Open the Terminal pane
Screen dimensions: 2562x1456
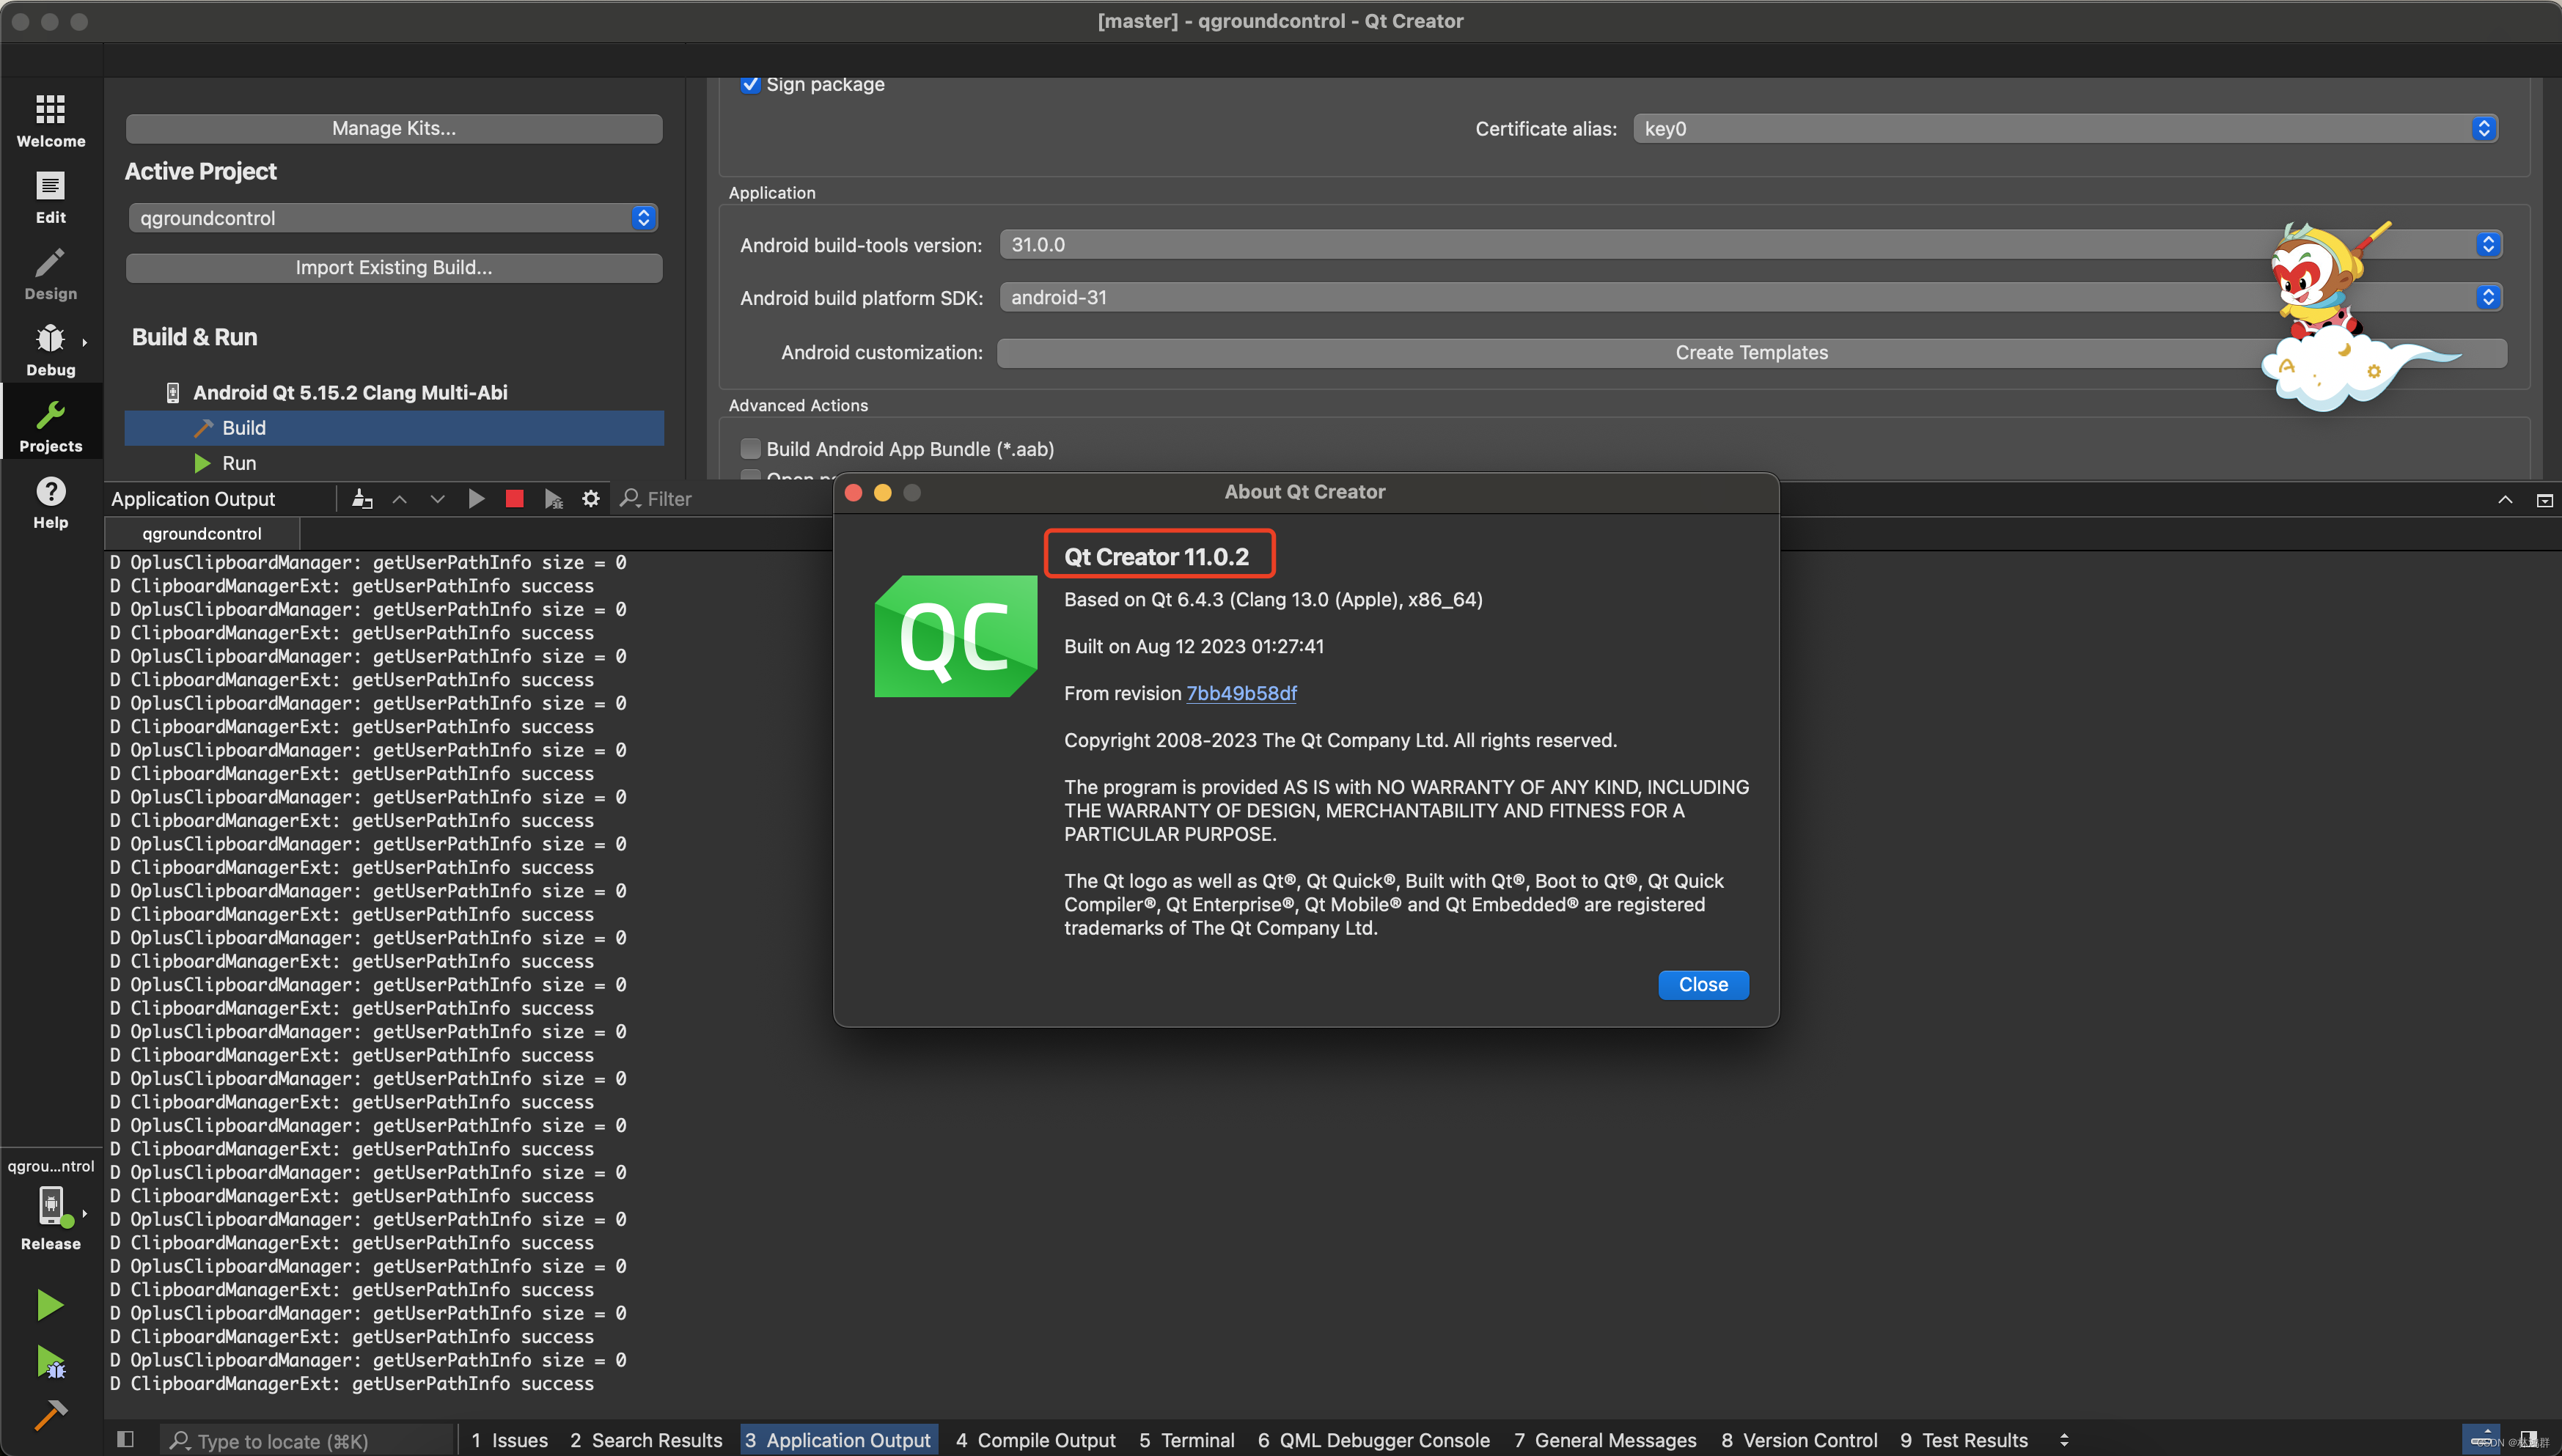(1187, 1440)
